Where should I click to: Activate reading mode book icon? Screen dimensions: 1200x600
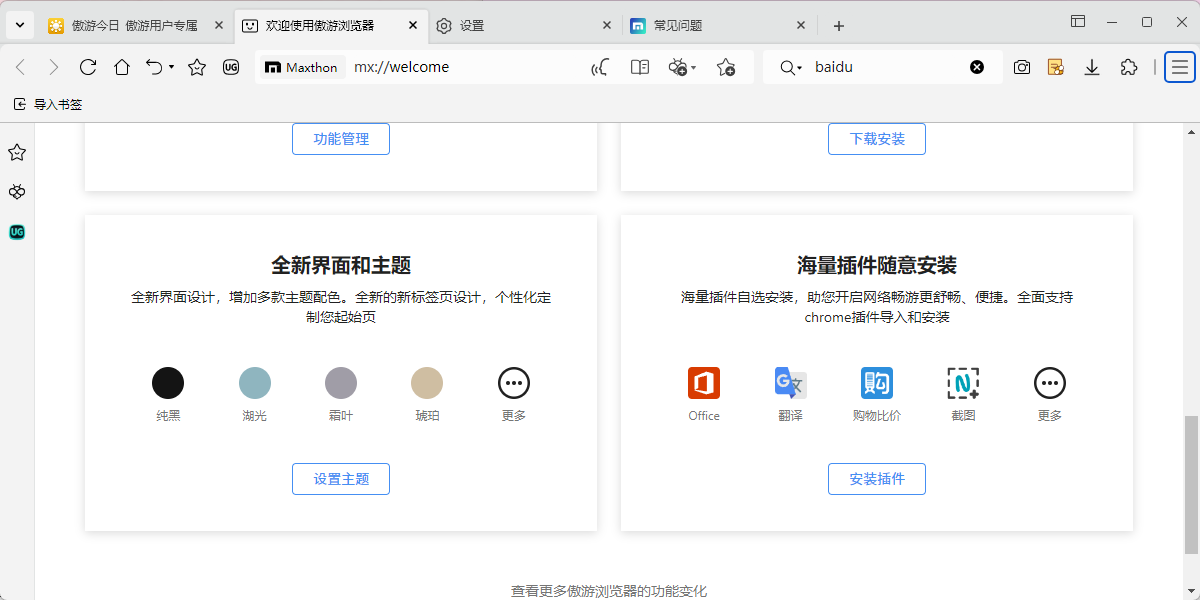click(x=639, y=67)
